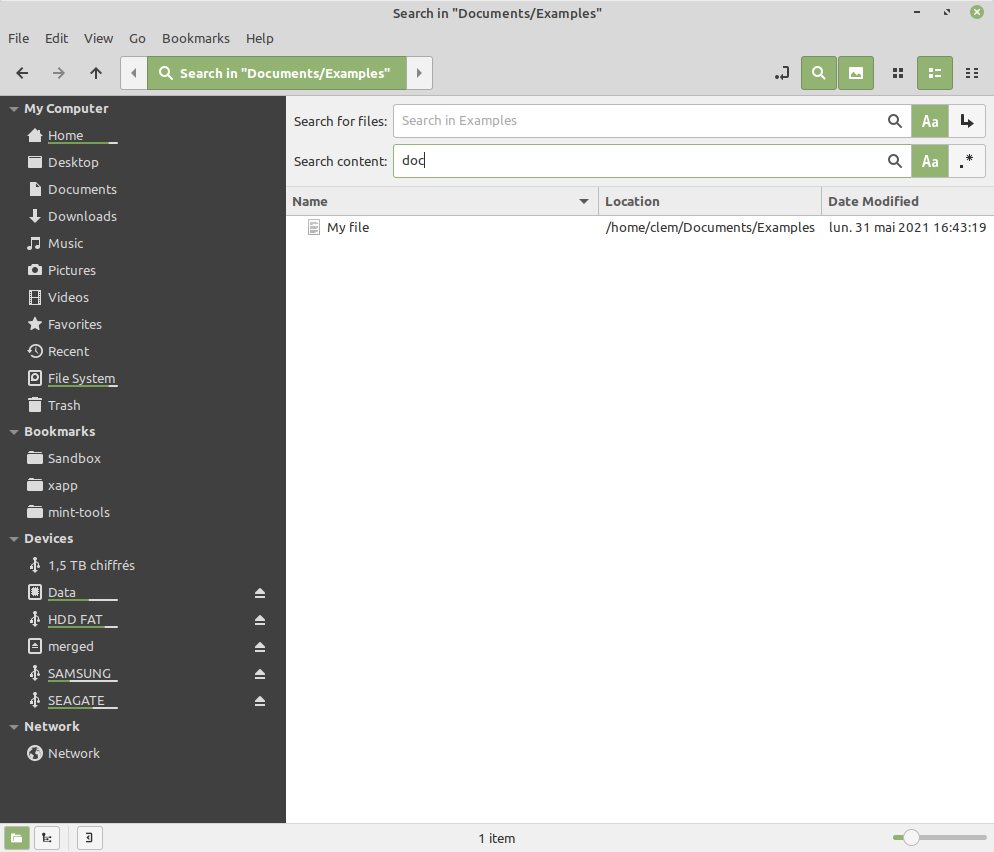Open the View menu
The height and width of the screenshot is (852, 994).
(98, 39)
